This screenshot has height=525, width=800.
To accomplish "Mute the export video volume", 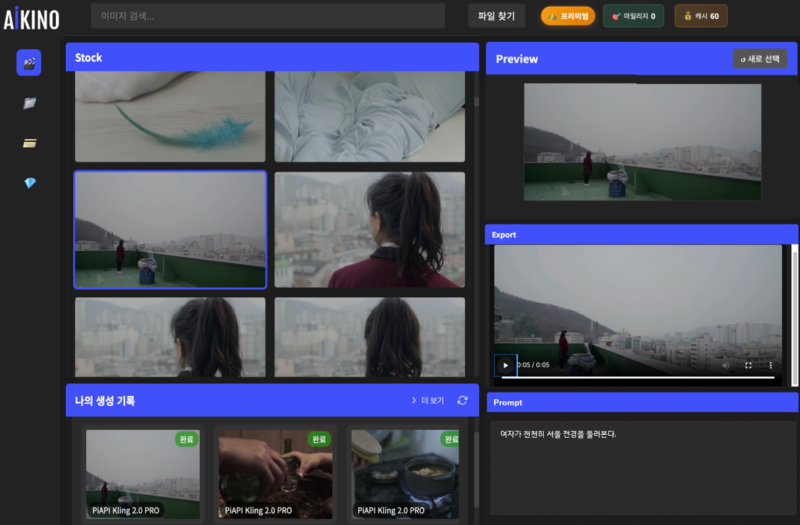I will pos(726,365).
